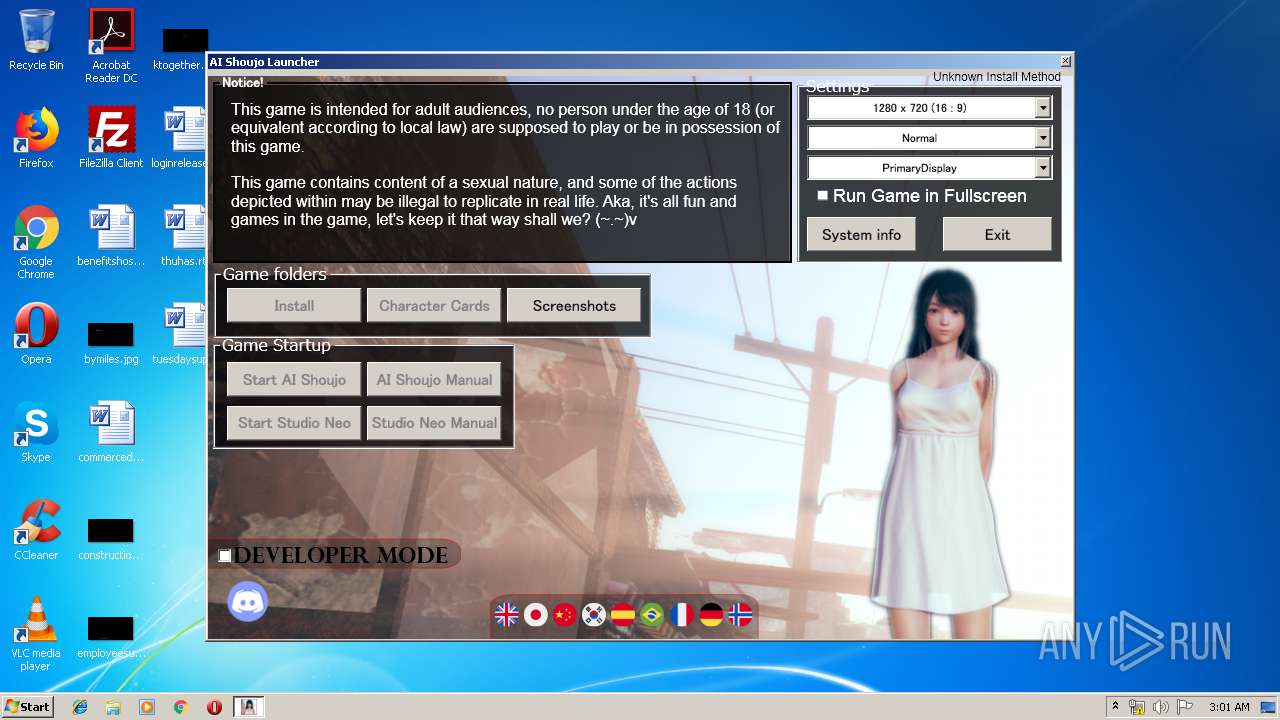This screenshot has height=720, width=1280.
Task: Open Opera from the taskbar
Action: [214, 707]
